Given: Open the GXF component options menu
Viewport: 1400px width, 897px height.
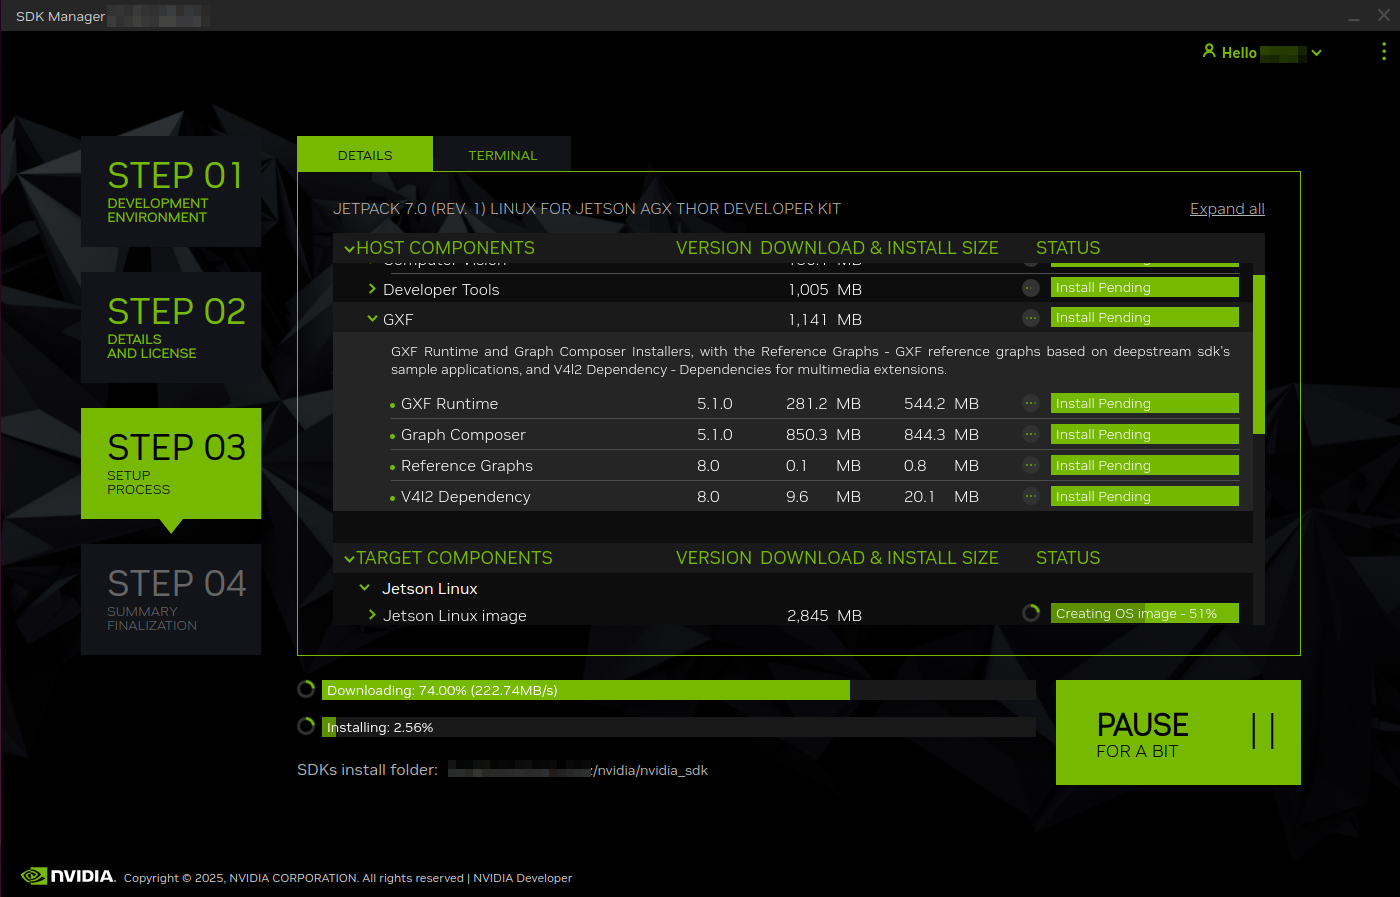Looking at the screenshot, I should click(x=1031, y=318).
